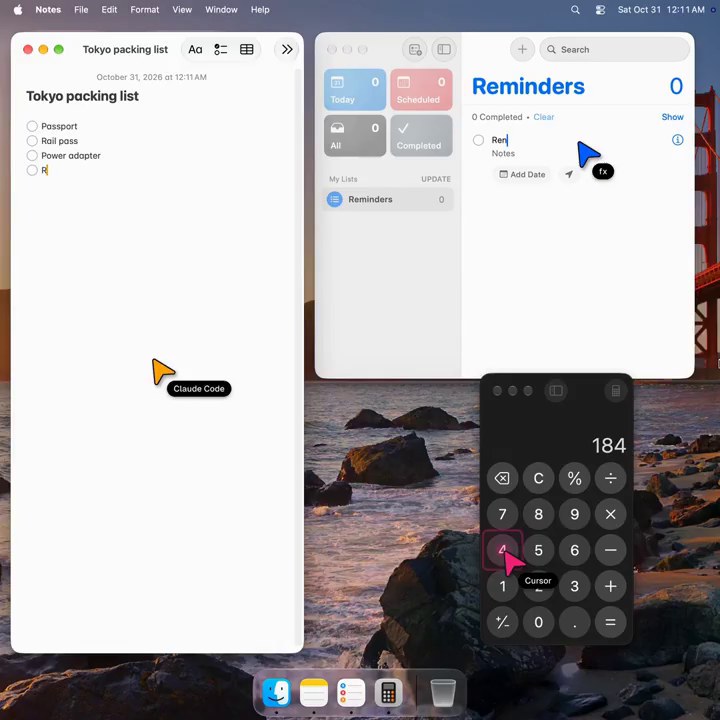
Task: Click the multiply key in Calculator
Action: click(x=610, y=514)
